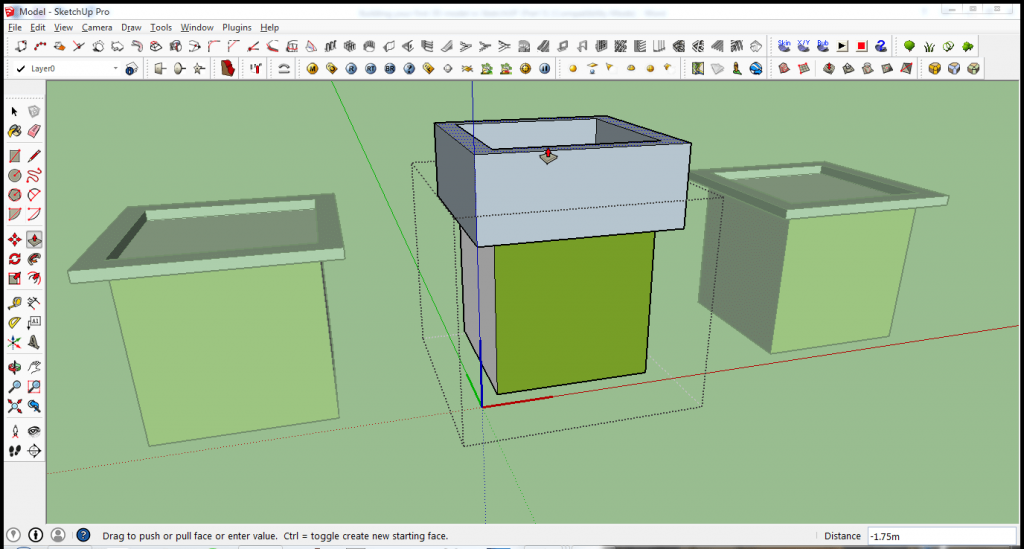Open the File menu
The image size is (1024, 549).
[14, 27]
